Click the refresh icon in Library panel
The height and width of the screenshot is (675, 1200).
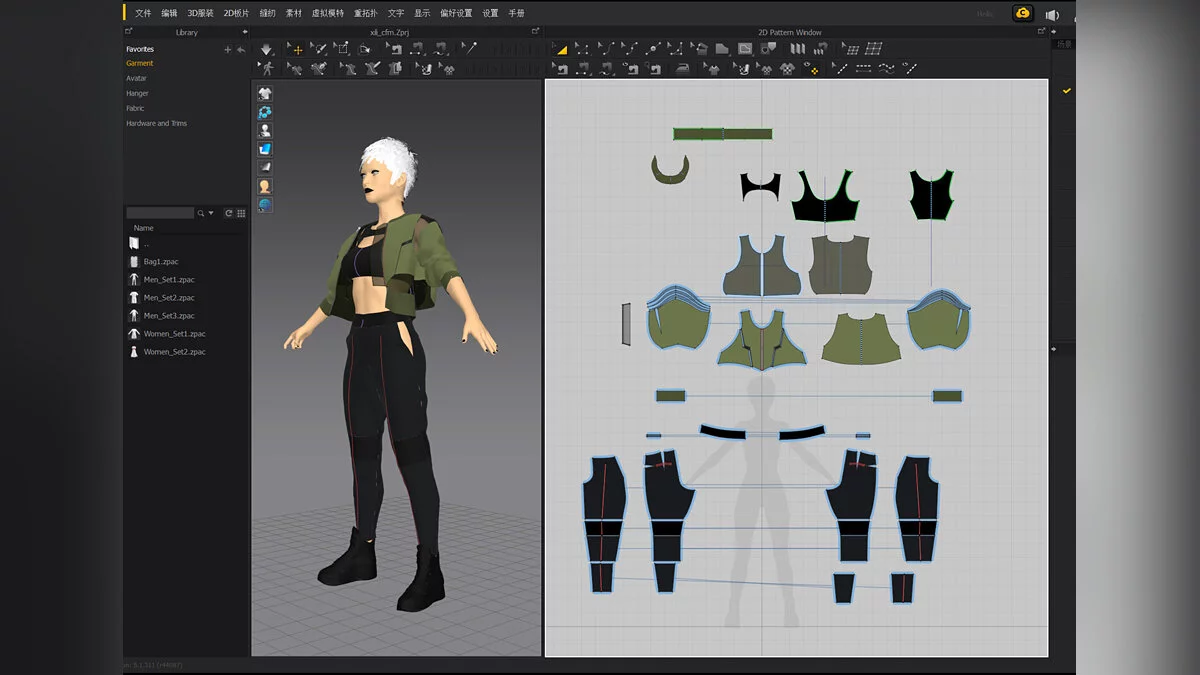point(228,213)
